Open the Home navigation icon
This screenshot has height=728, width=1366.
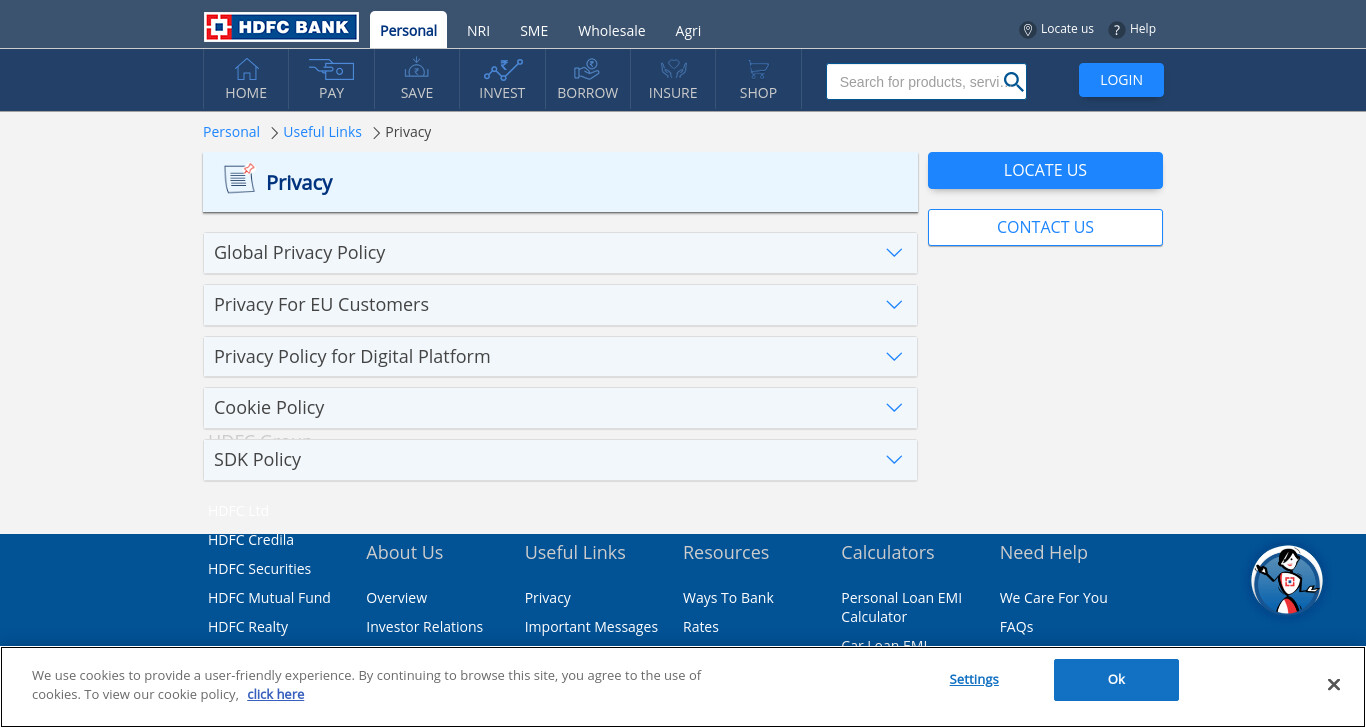pos(246,70)
